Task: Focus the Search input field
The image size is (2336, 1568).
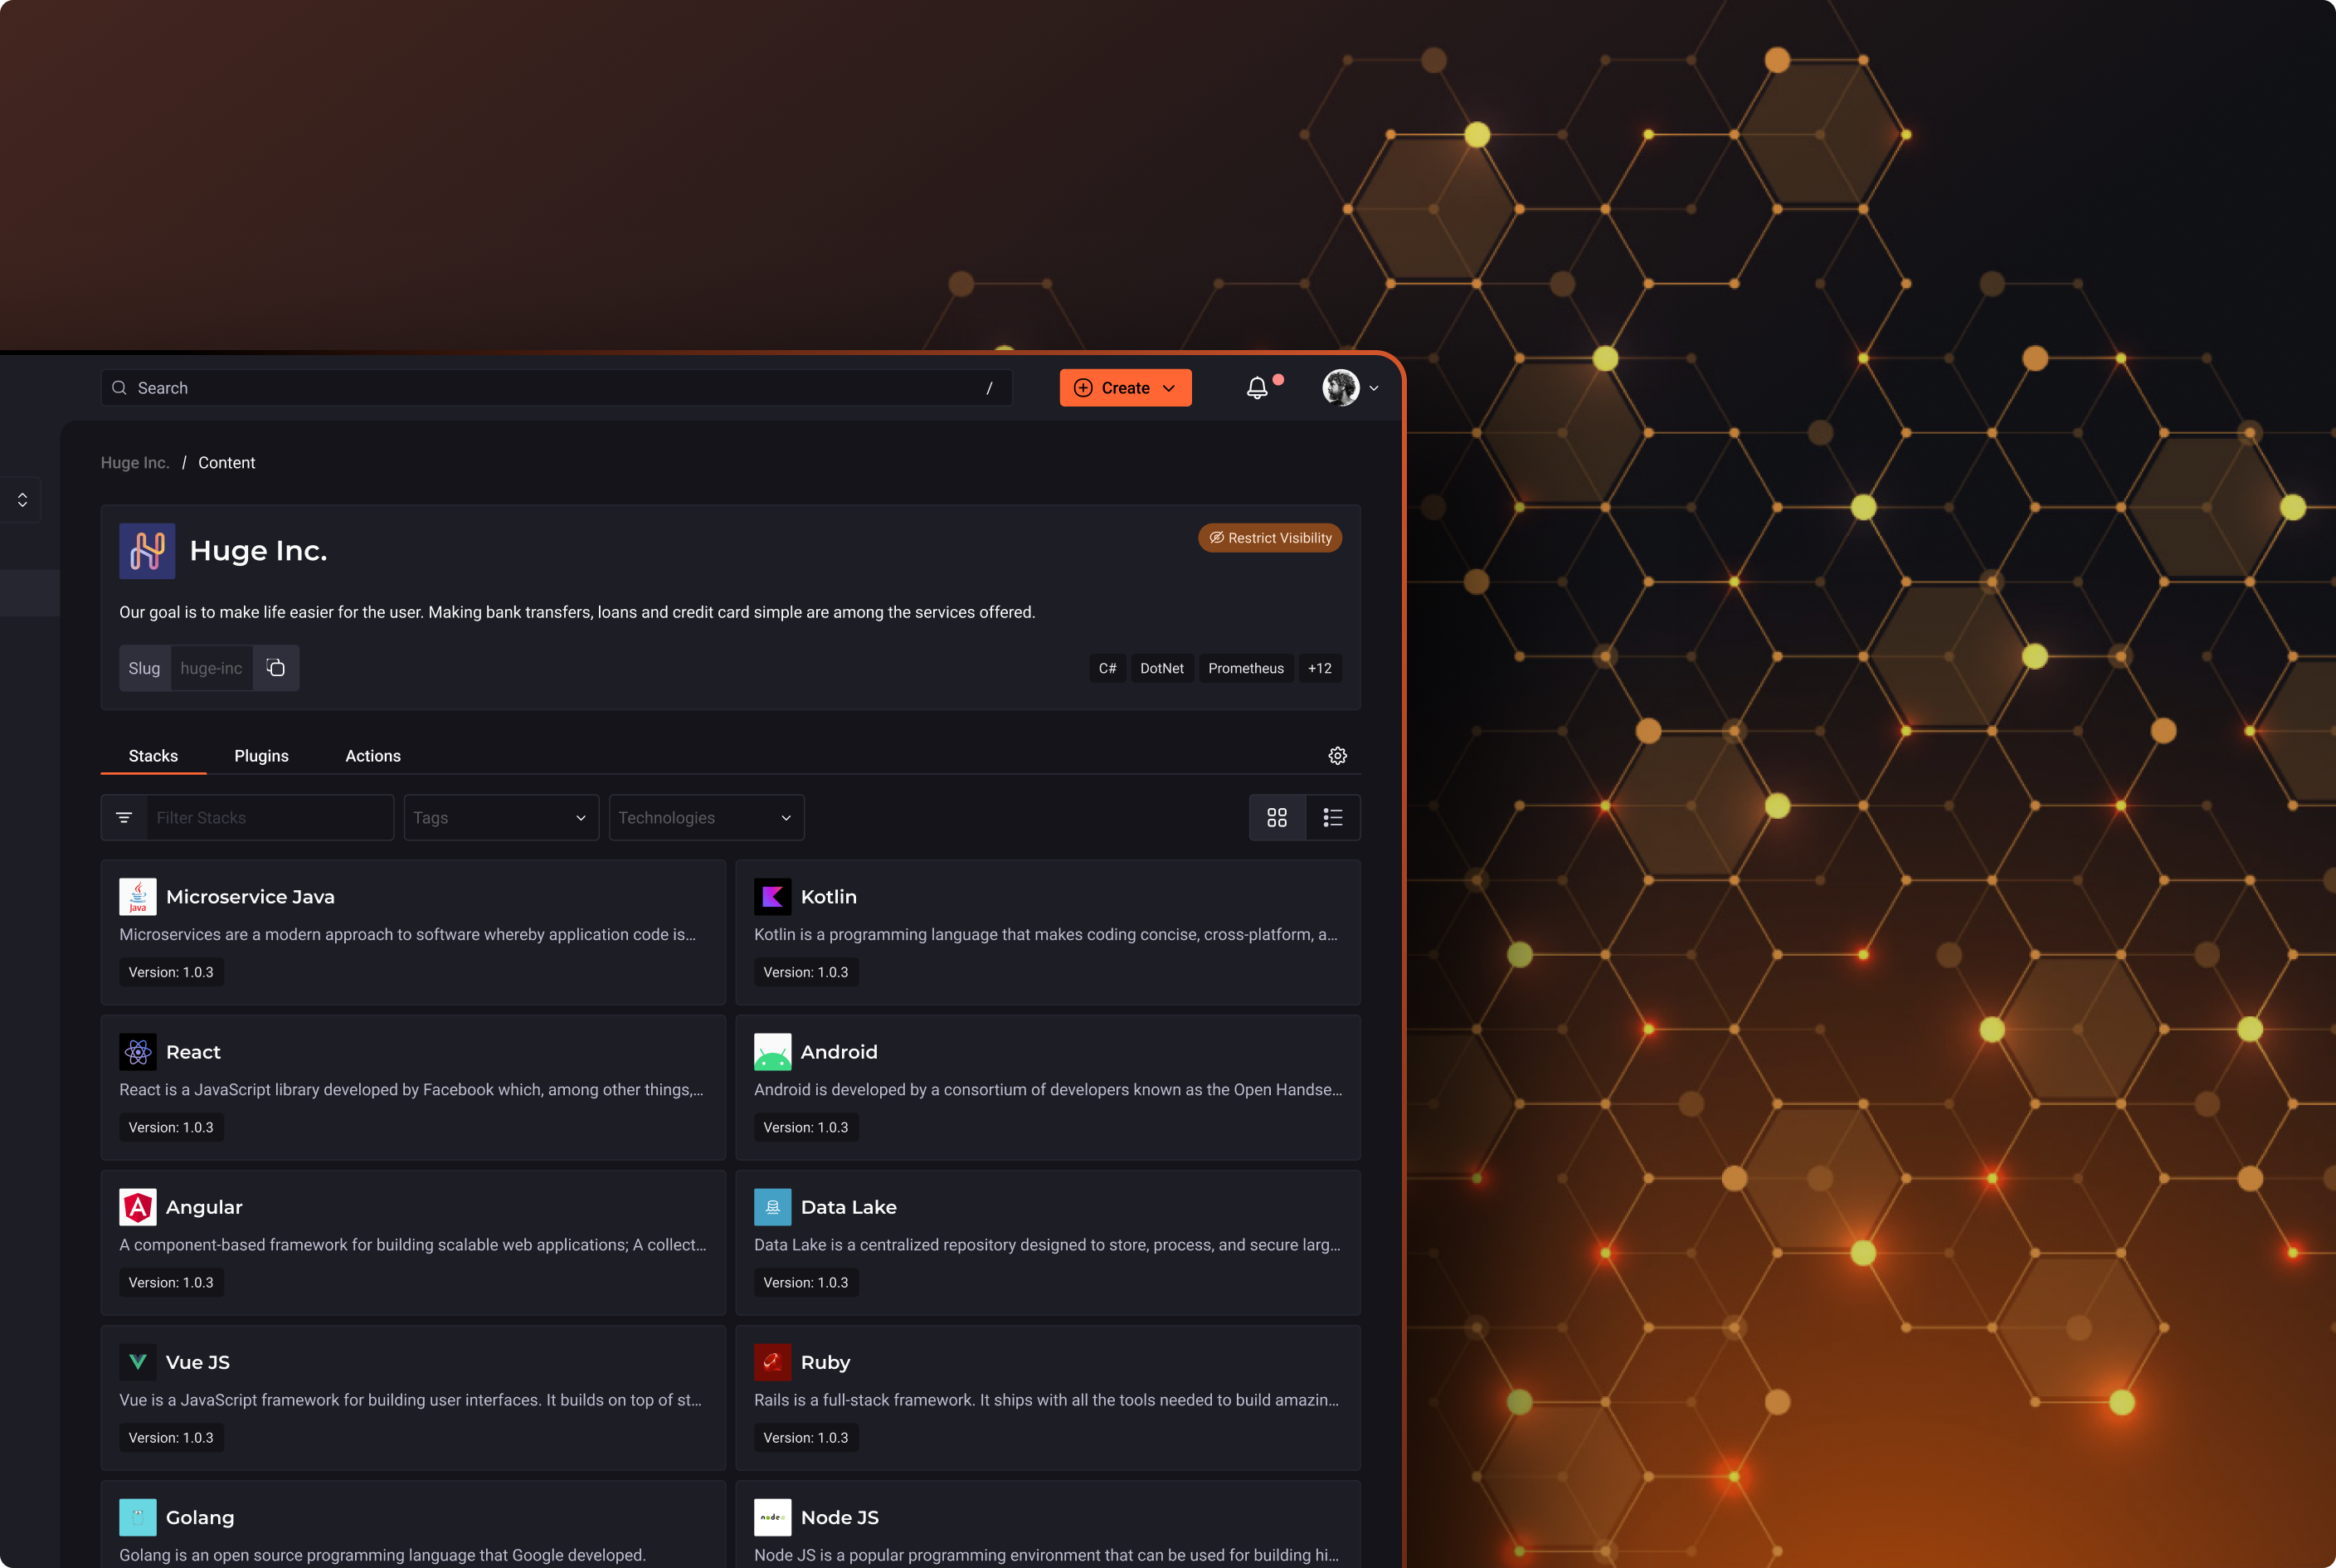Action: (x=556, y=388)
